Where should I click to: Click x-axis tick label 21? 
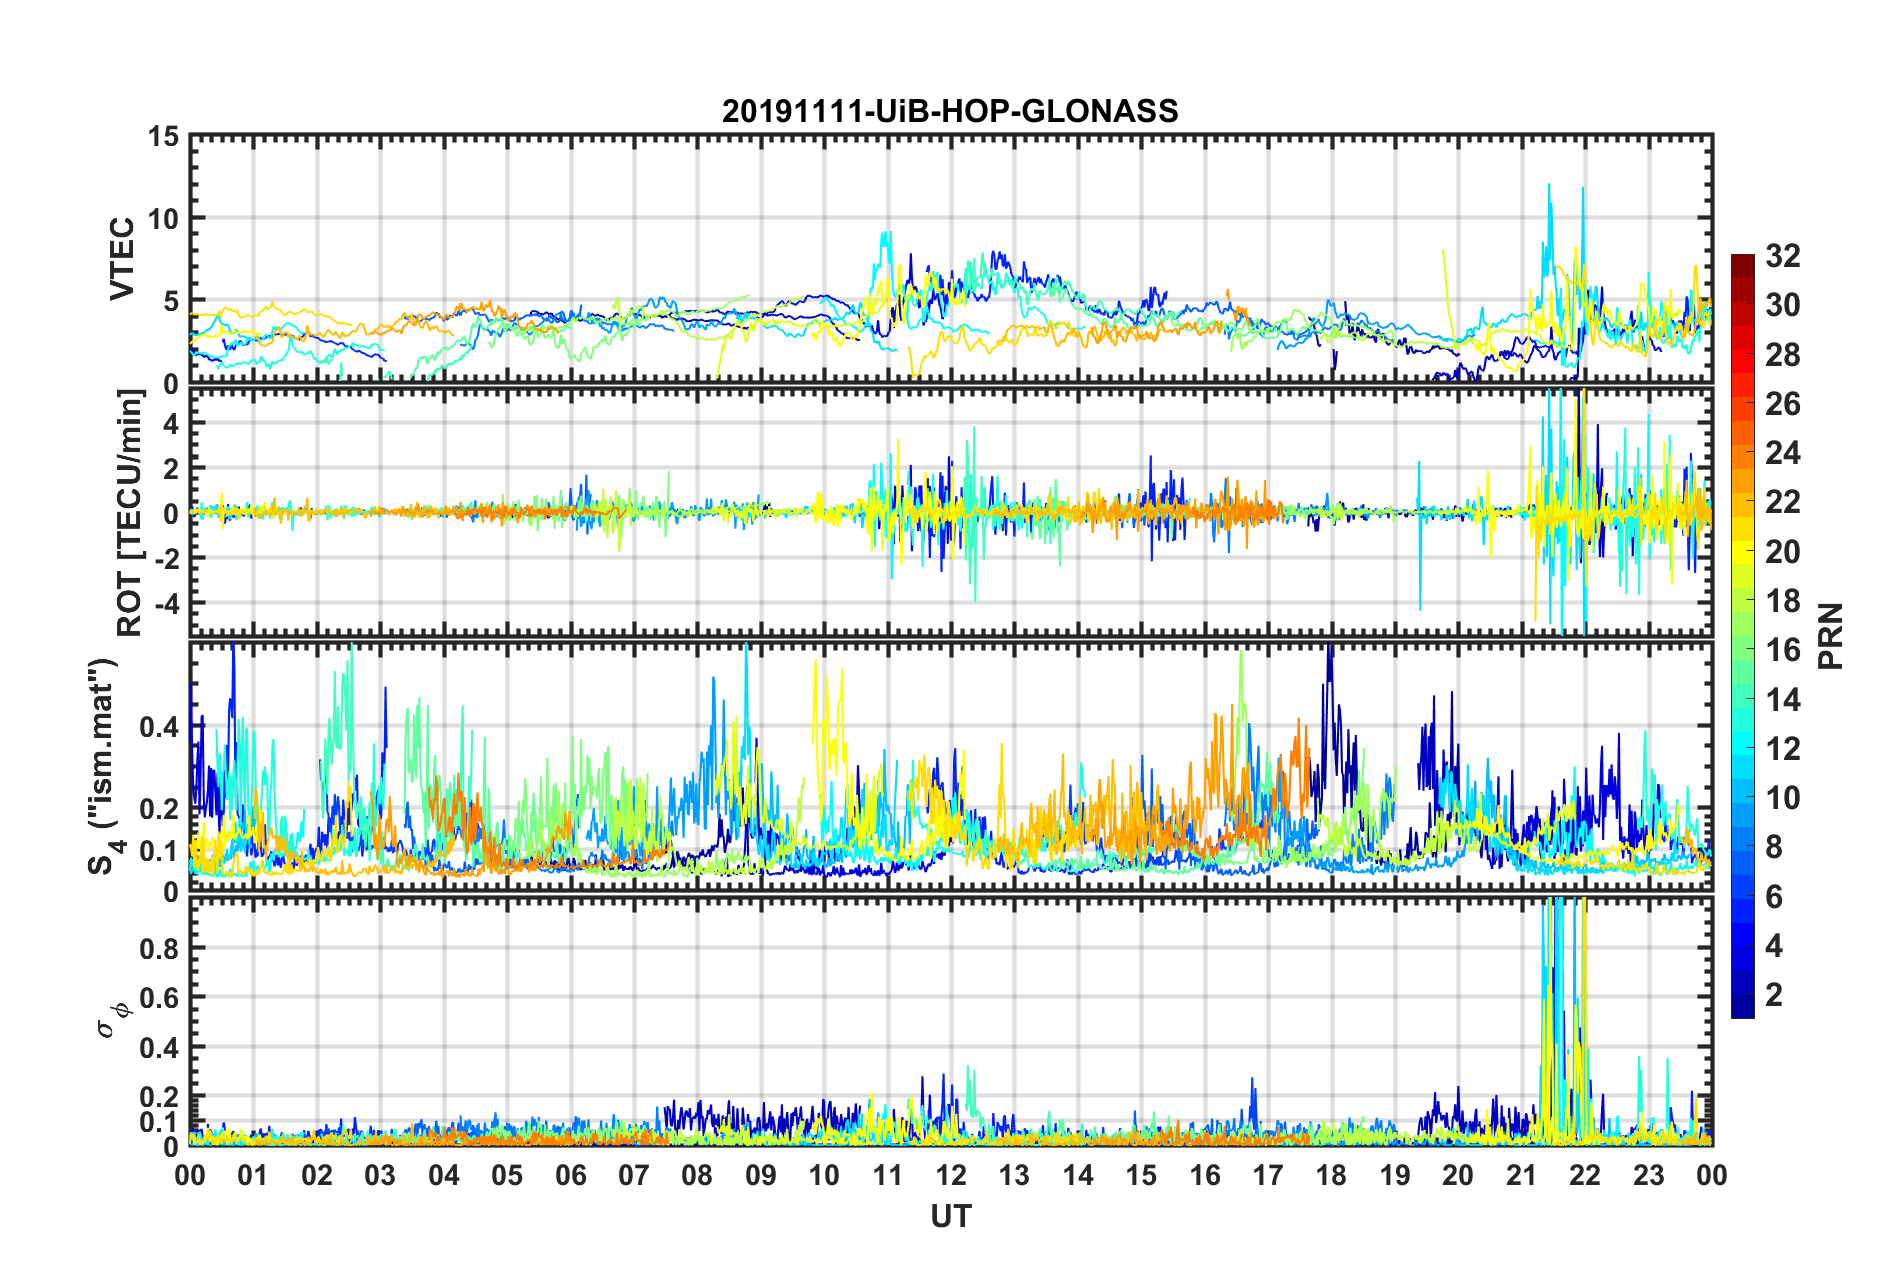1521,1175
